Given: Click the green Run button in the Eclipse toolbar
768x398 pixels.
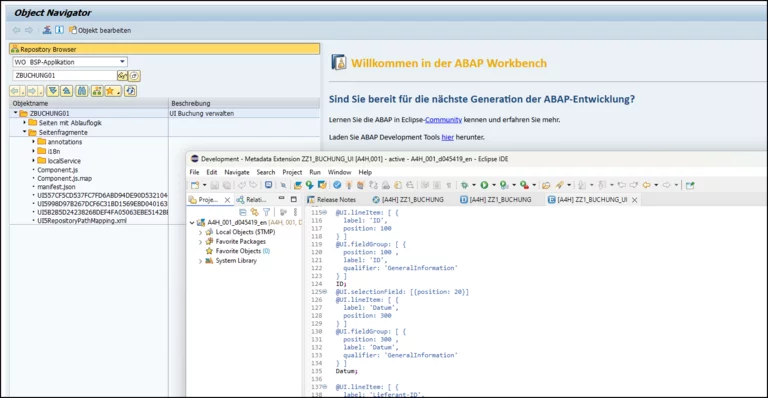Looking at the screenshot, I should pyautogui.click(x=484, y=185).
